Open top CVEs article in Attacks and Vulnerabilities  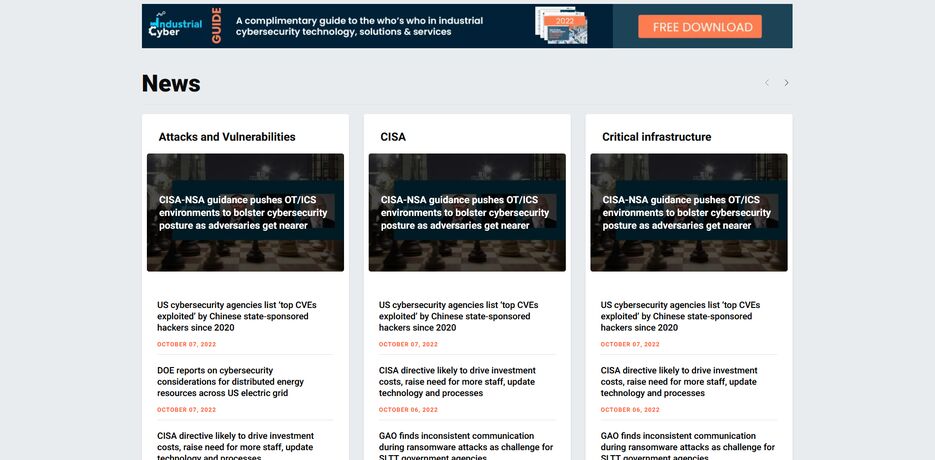coord(237,316)
